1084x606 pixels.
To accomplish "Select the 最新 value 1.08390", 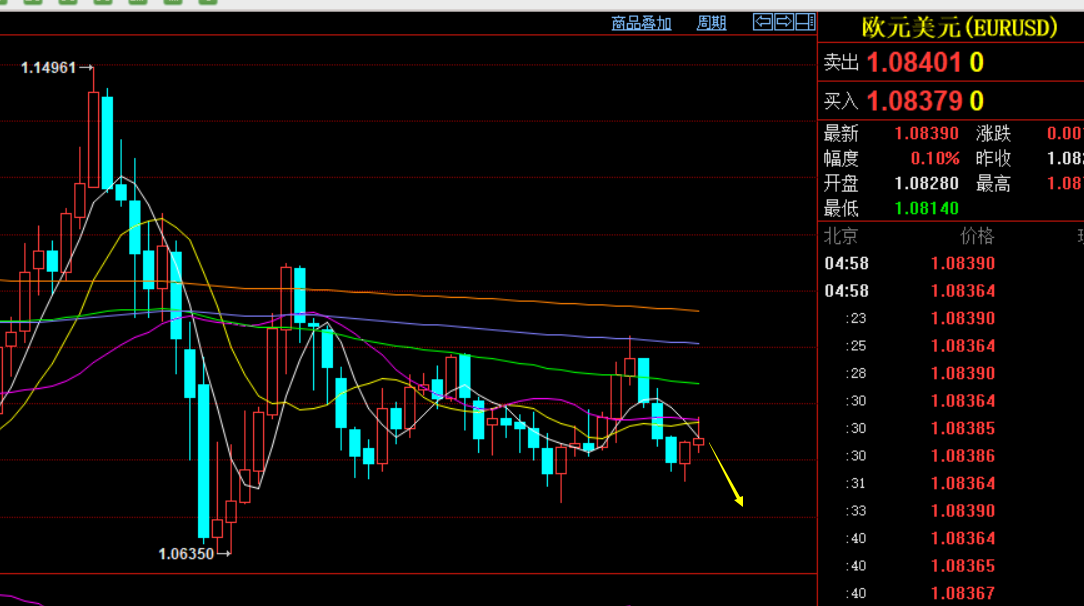I will pyautogui.click(x=926, y=133).
